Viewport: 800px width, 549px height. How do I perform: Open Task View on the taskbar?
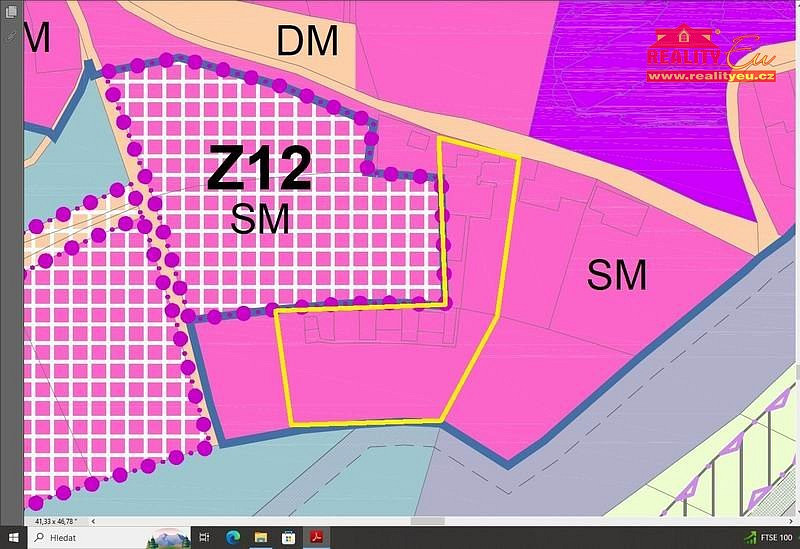(204, 537)
